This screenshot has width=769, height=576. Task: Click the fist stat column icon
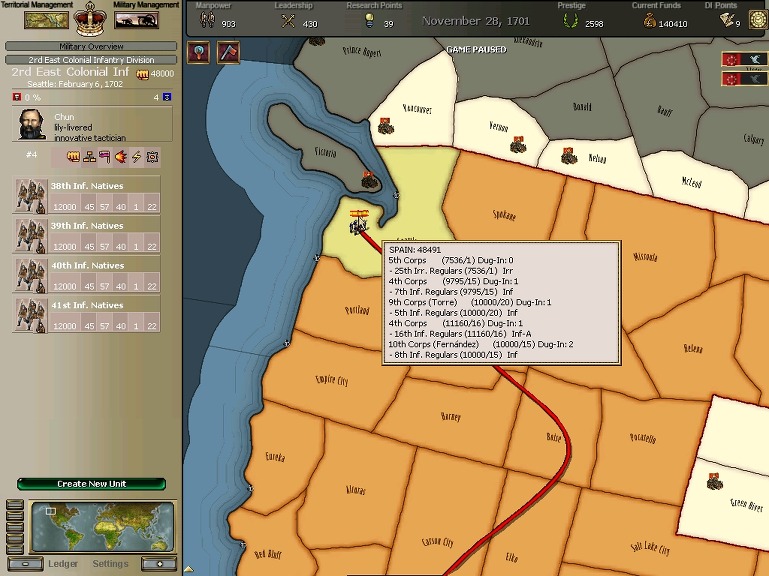(74, 157)
